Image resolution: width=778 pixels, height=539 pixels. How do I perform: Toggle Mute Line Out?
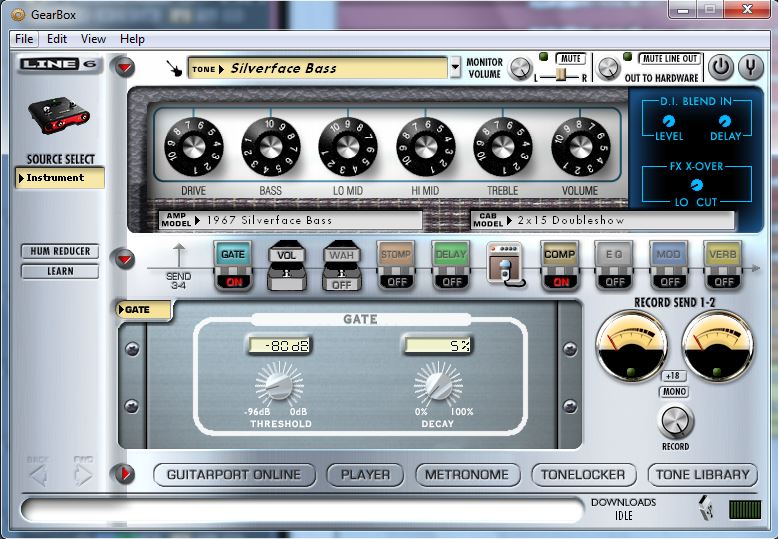tap(670, 59)
